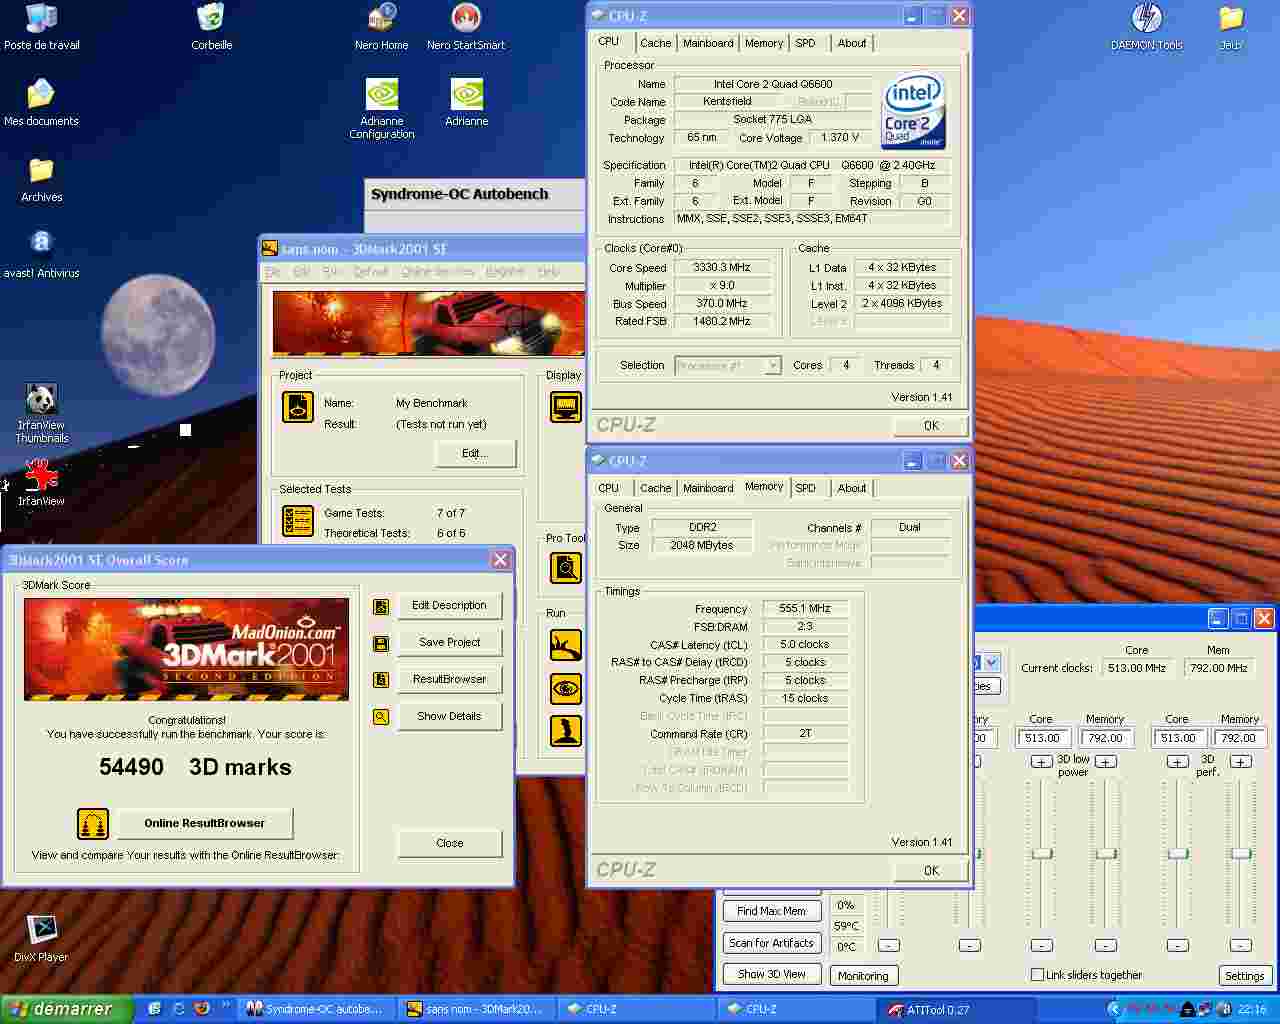Image resolution: width=1280 pixels, height=1024 pixels.
Task: Click the Core Speed value 3330.3 MHz
Action: pyautogui.click(x=722, y=268)
